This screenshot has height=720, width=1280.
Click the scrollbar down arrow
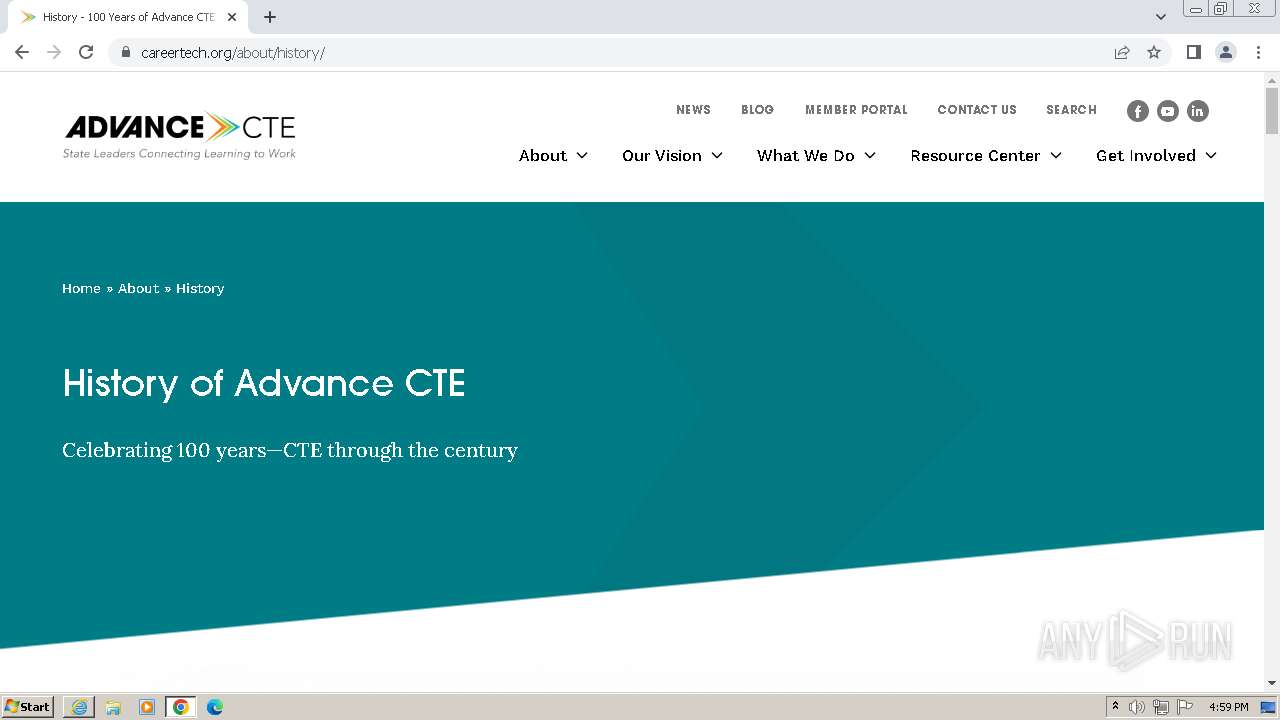pos(1272,683)
